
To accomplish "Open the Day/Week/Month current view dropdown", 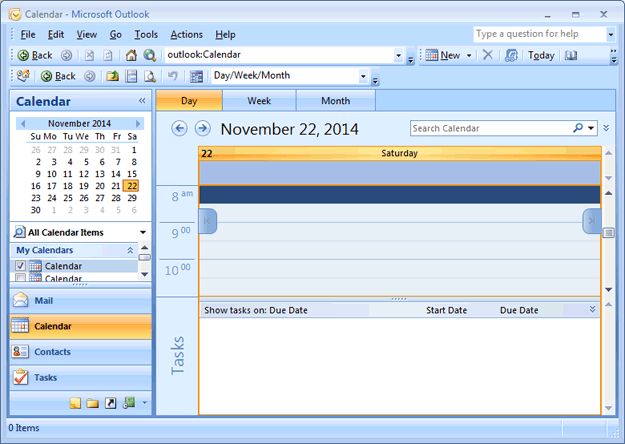I will [x=363, y=76].
